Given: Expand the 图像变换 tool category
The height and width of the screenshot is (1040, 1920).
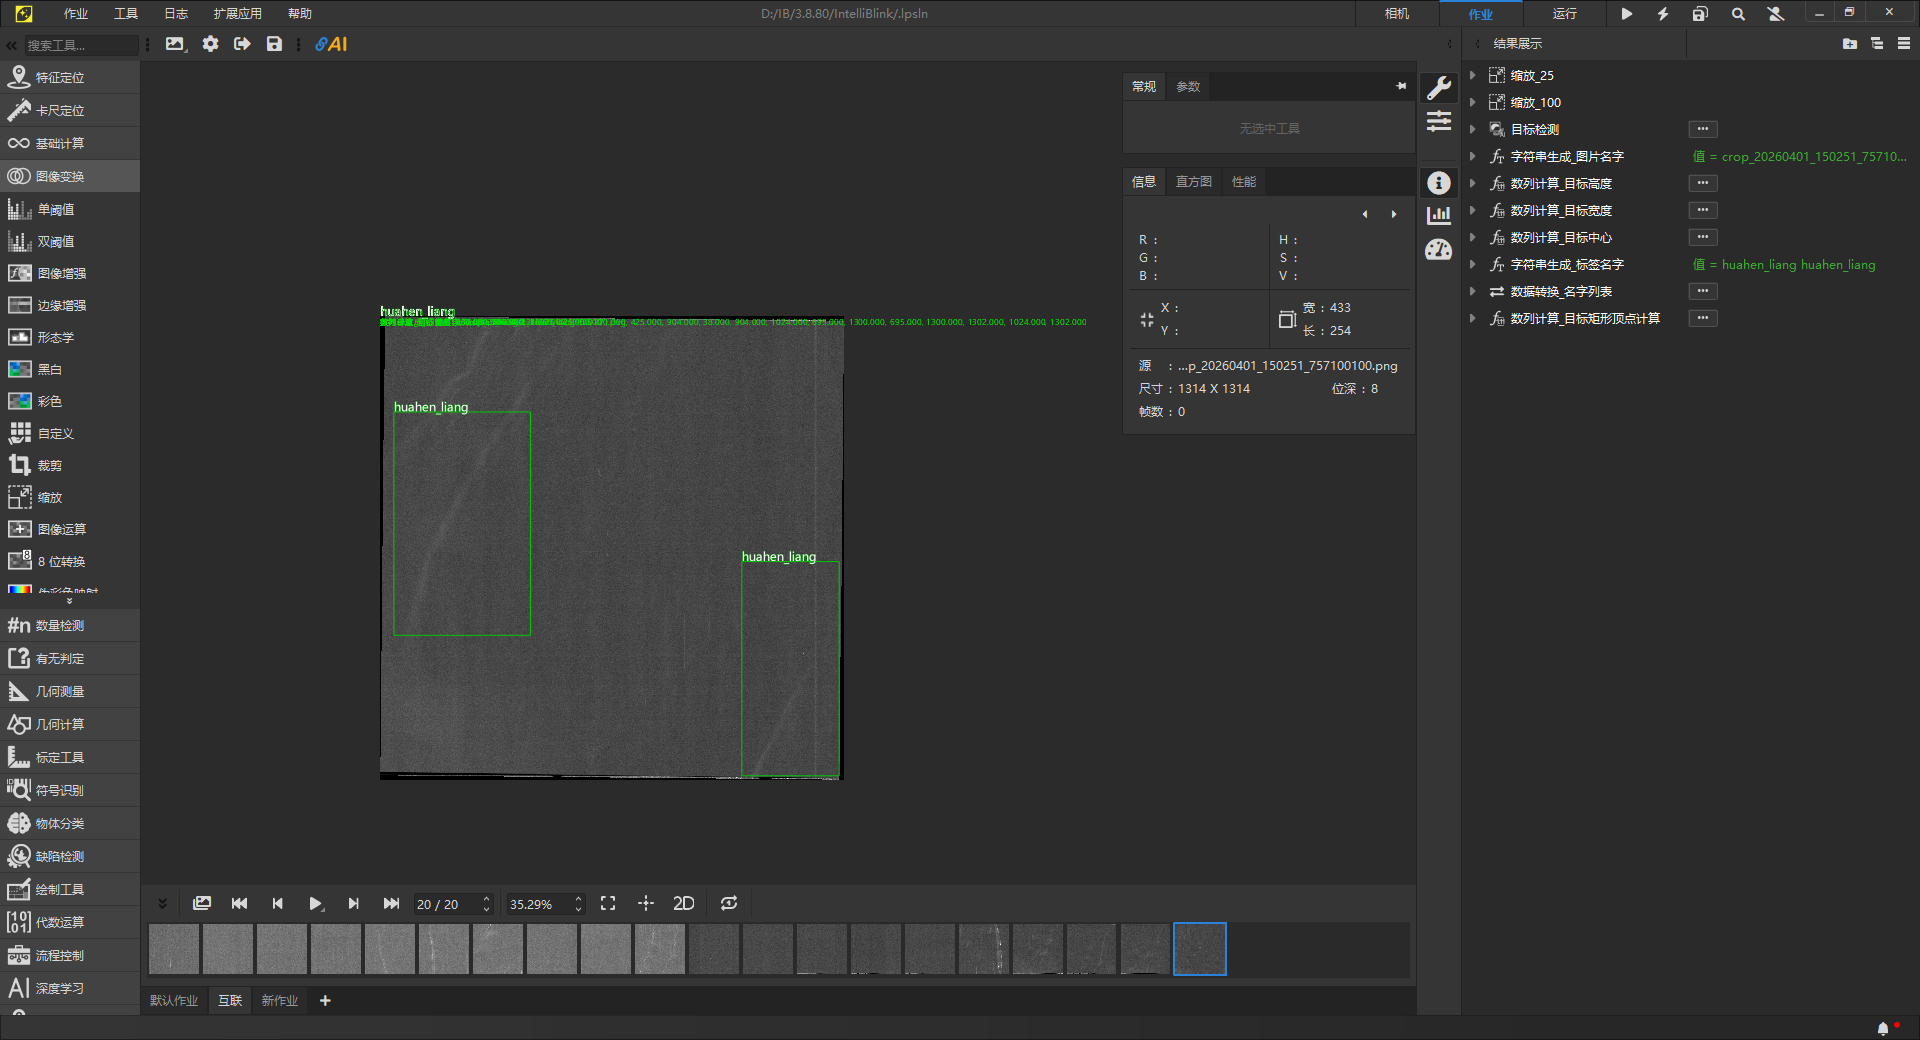Looking at the screenshot, I should (60, 176).
